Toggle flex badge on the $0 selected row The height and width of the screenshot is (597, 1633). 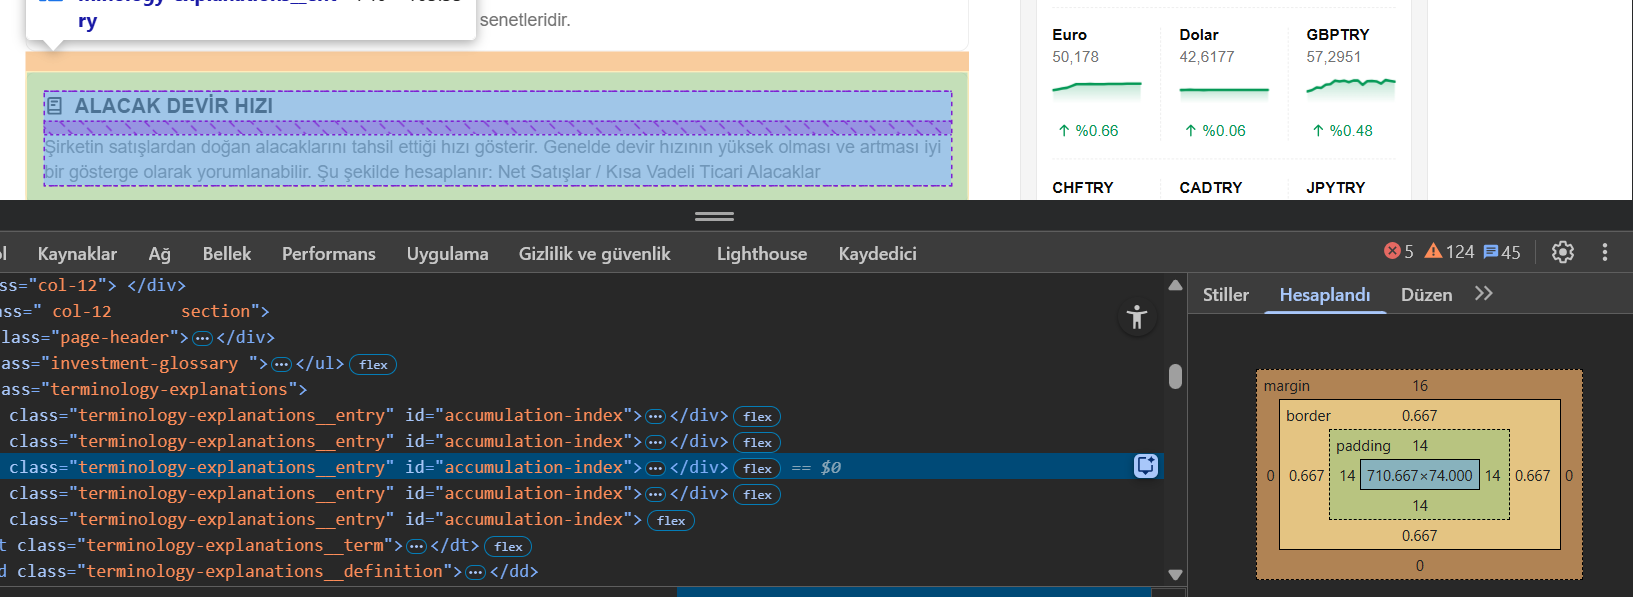point(757,468)
